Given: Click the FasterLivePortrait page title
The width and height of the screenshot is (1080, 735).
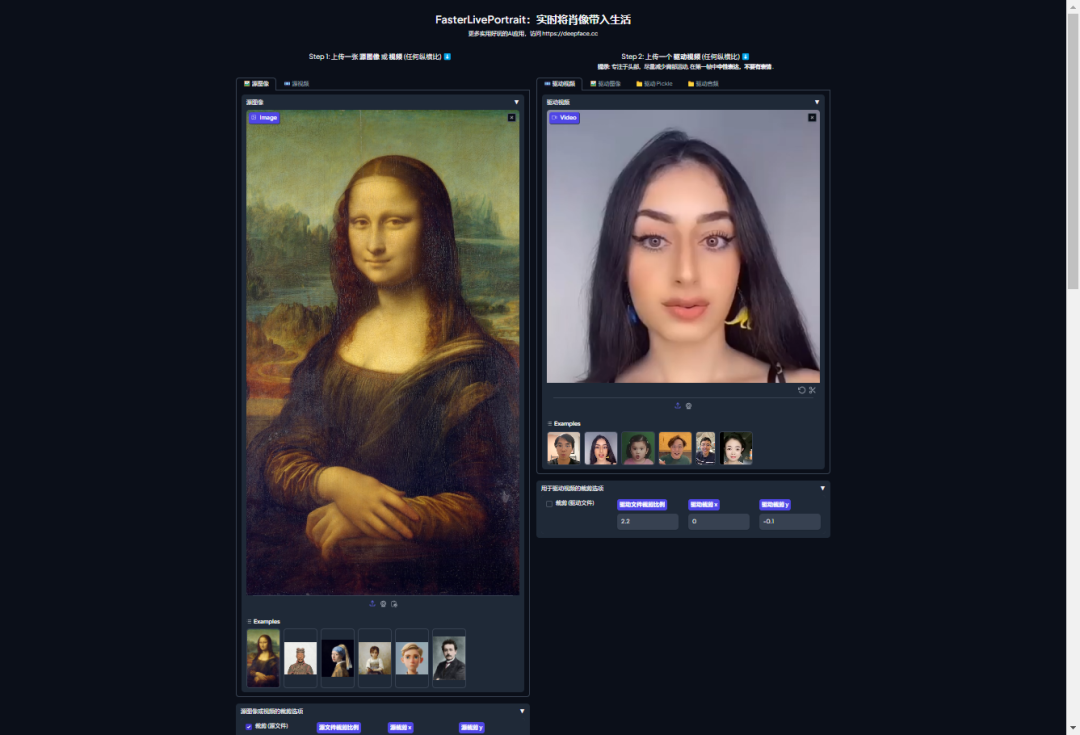Looking at the screenshot, I should coord(533,19).
